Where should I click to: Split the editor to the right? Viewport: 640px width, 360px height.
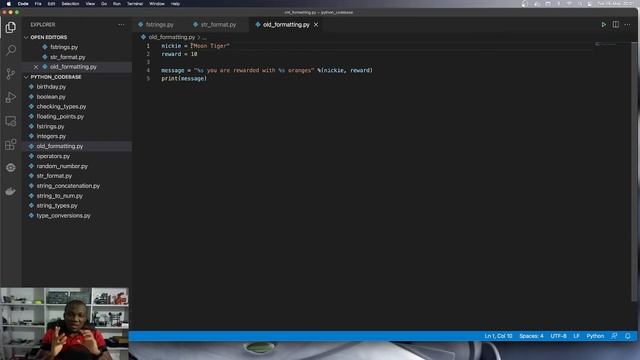[616, 24]
